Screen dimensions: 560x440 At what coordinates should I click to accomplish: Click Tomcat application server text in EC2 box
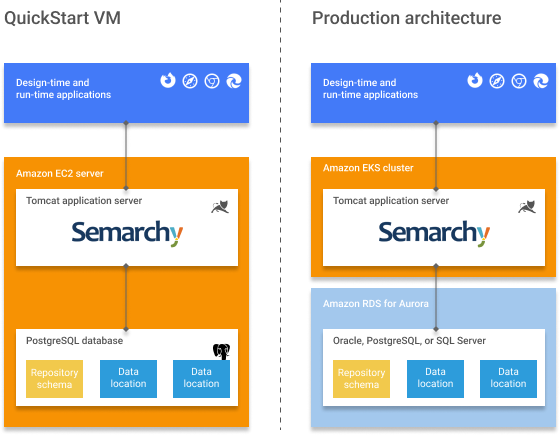click(84, 201)
